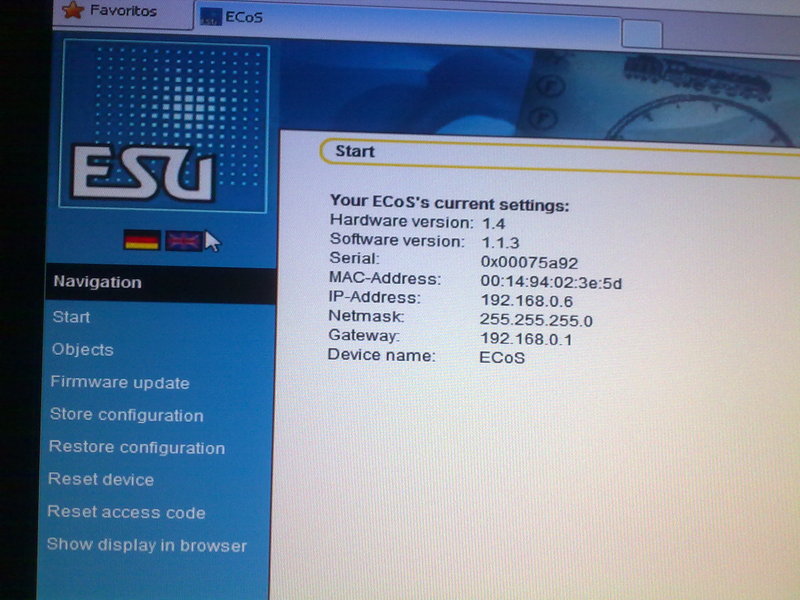
Task: Open Reset device page
Action: coord(101,479)
